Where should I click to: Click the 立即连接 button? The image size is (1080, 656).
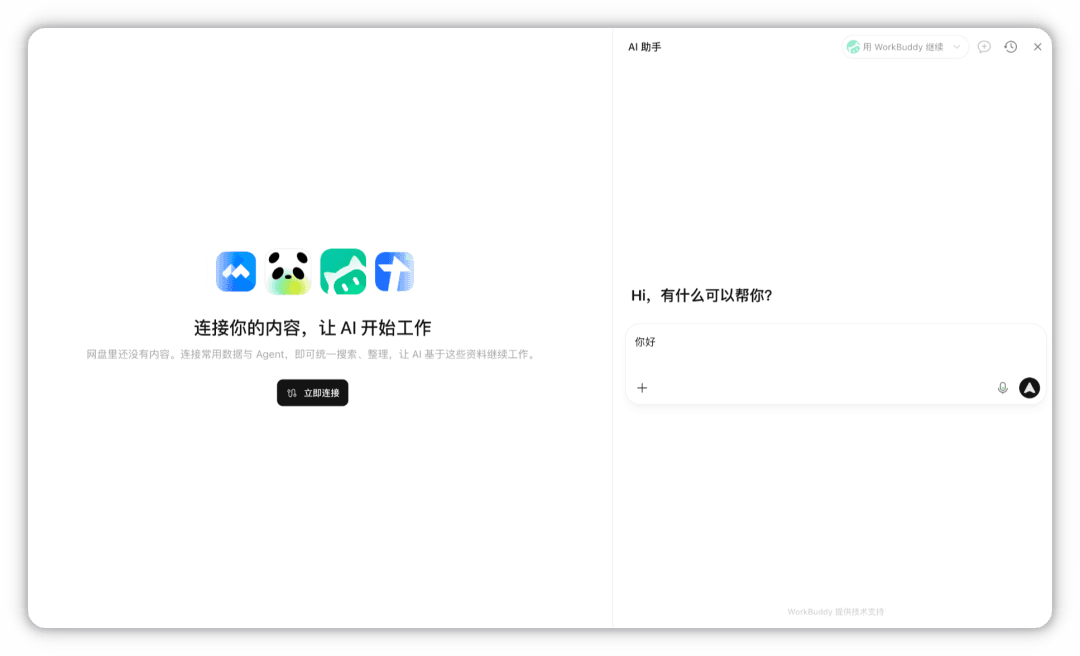(x=313, y=393)
